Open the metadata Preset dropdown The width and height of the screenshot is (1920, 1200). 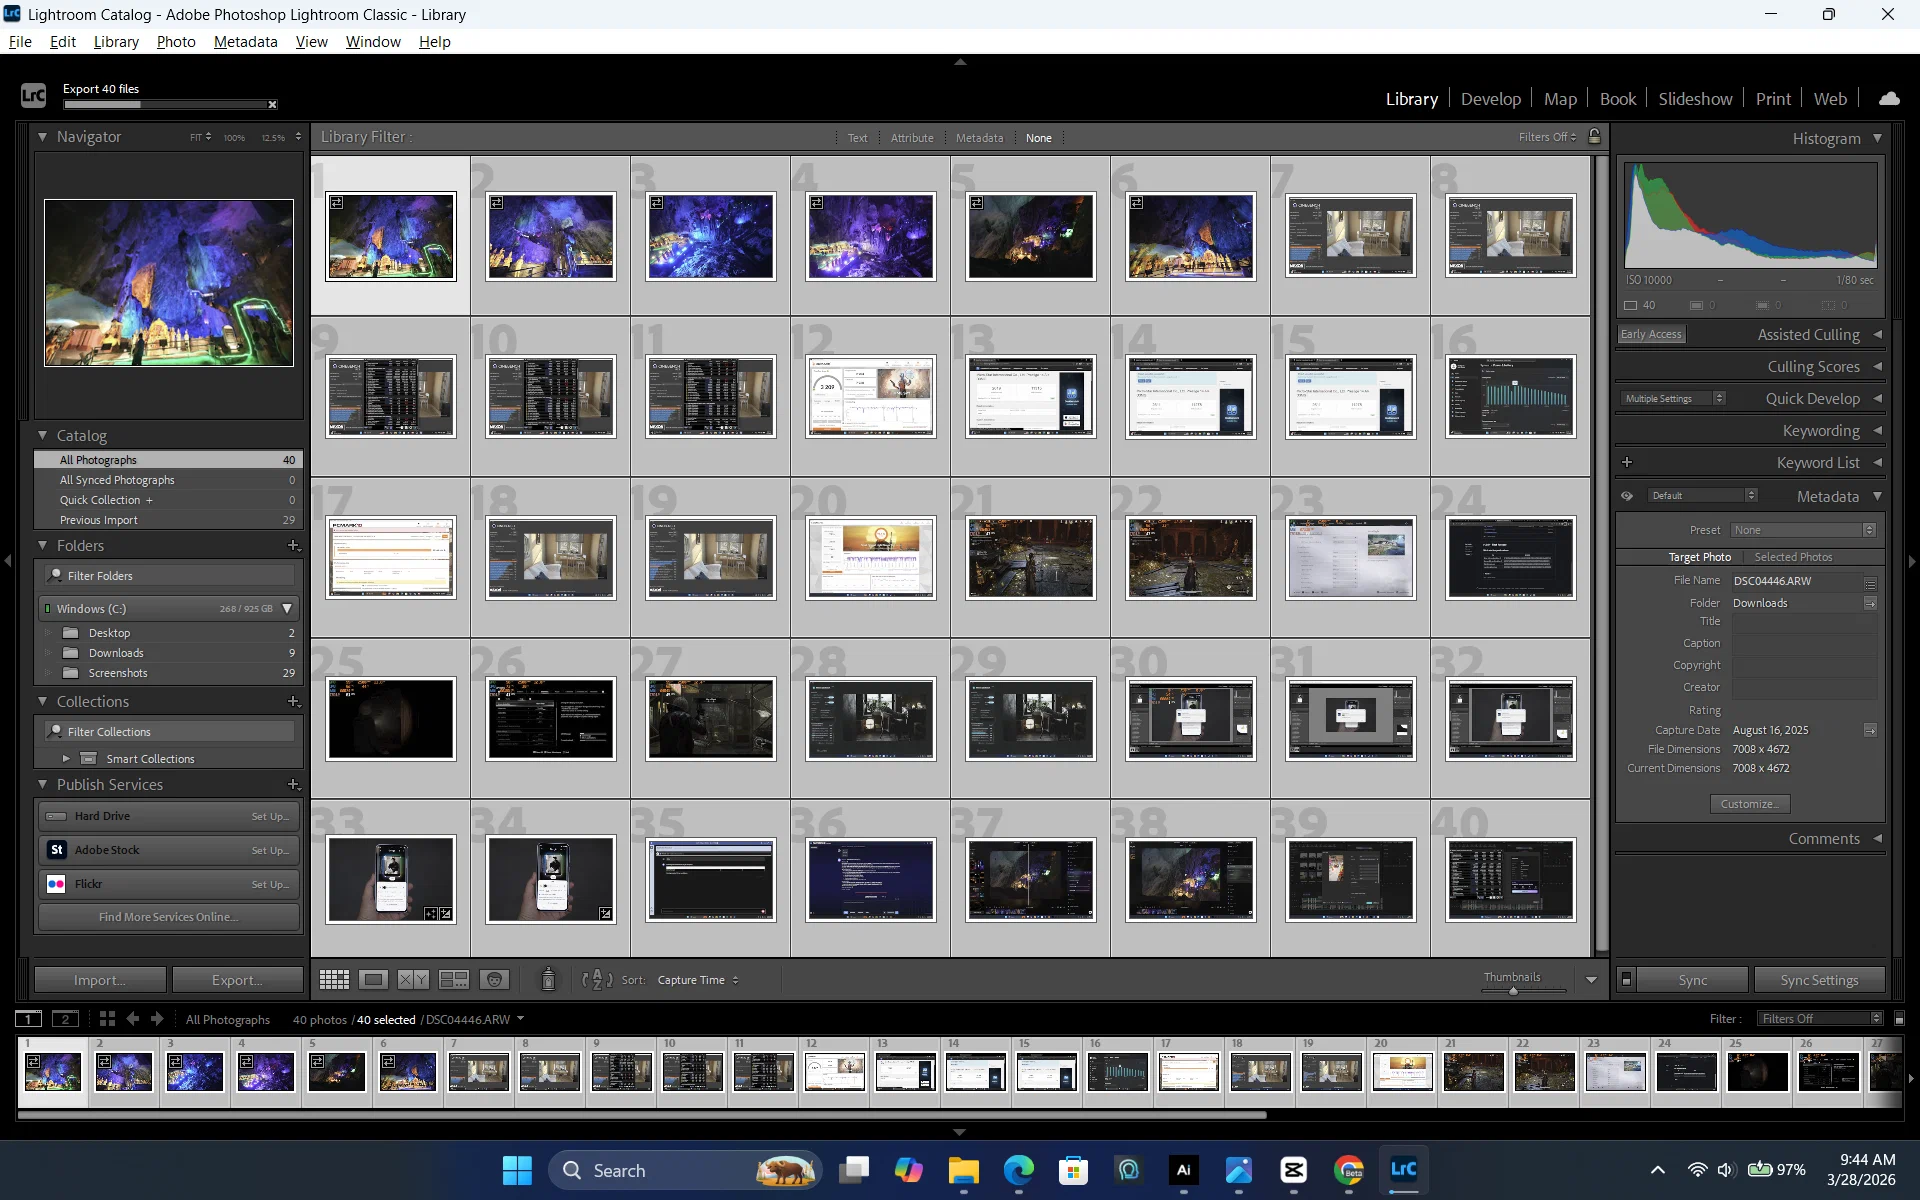point(1804,530)
